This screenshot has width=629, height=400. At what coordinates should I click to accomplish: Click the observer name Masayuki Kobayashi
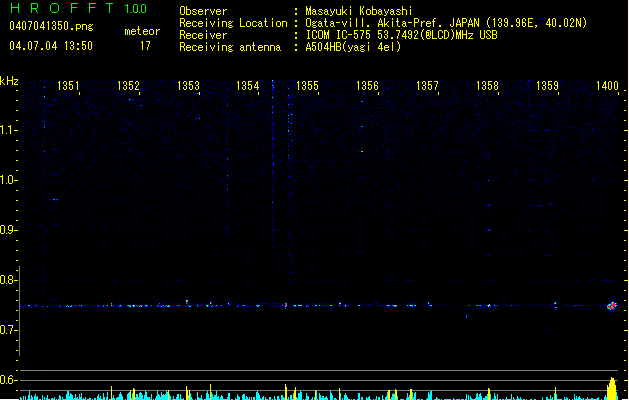359,11
